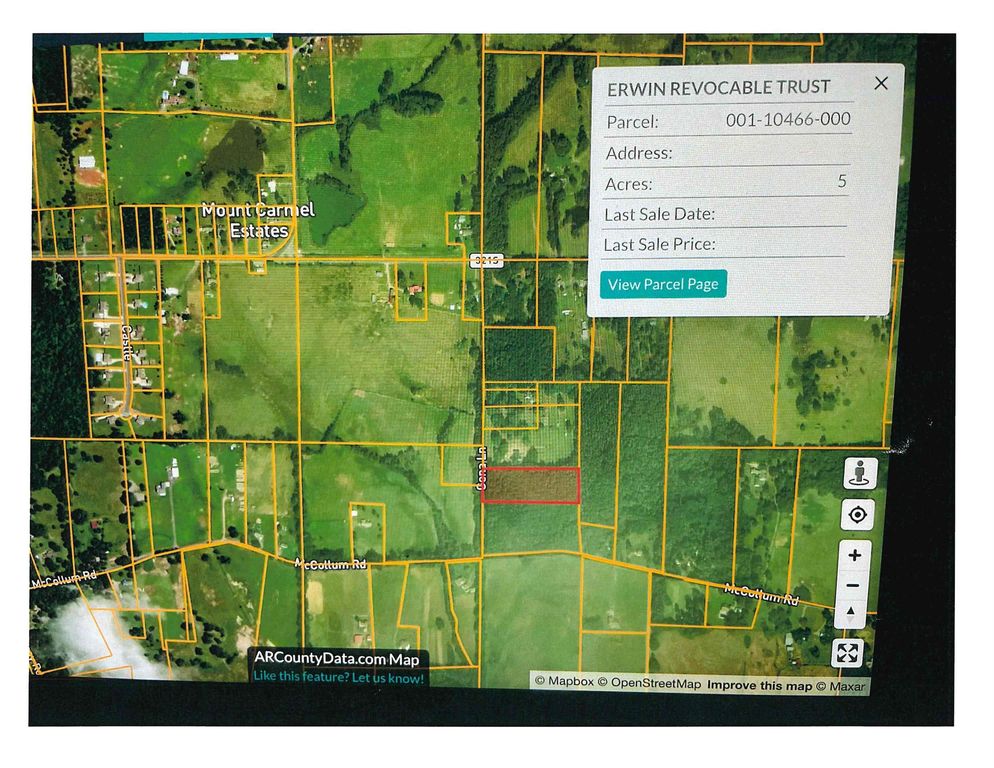
Task: Click the locate-me target icon
Action: (x=857, y=516)
